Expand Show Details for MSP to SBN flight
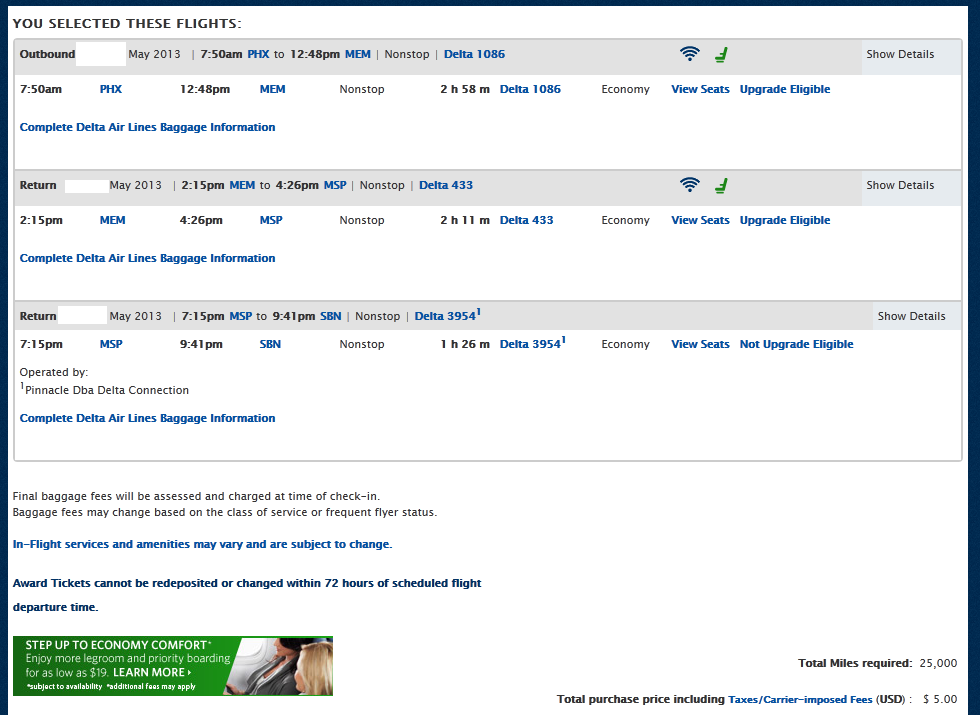This screenshot has height=715, width=980. [911, 316]
